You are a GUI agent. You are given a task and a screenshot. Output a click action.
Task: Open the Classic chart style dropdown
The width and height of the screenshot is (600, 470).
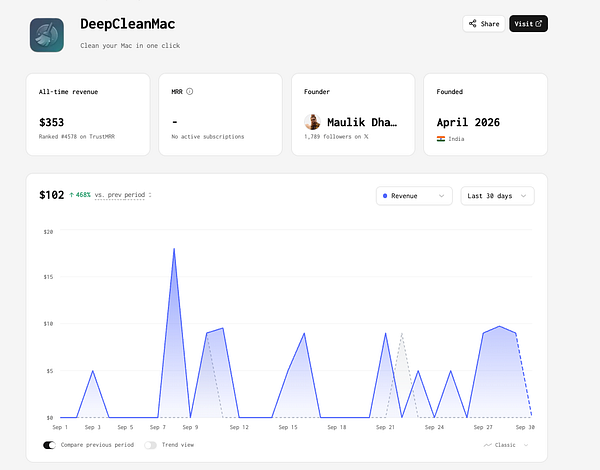pyautogui.click(x=506, y=445)
